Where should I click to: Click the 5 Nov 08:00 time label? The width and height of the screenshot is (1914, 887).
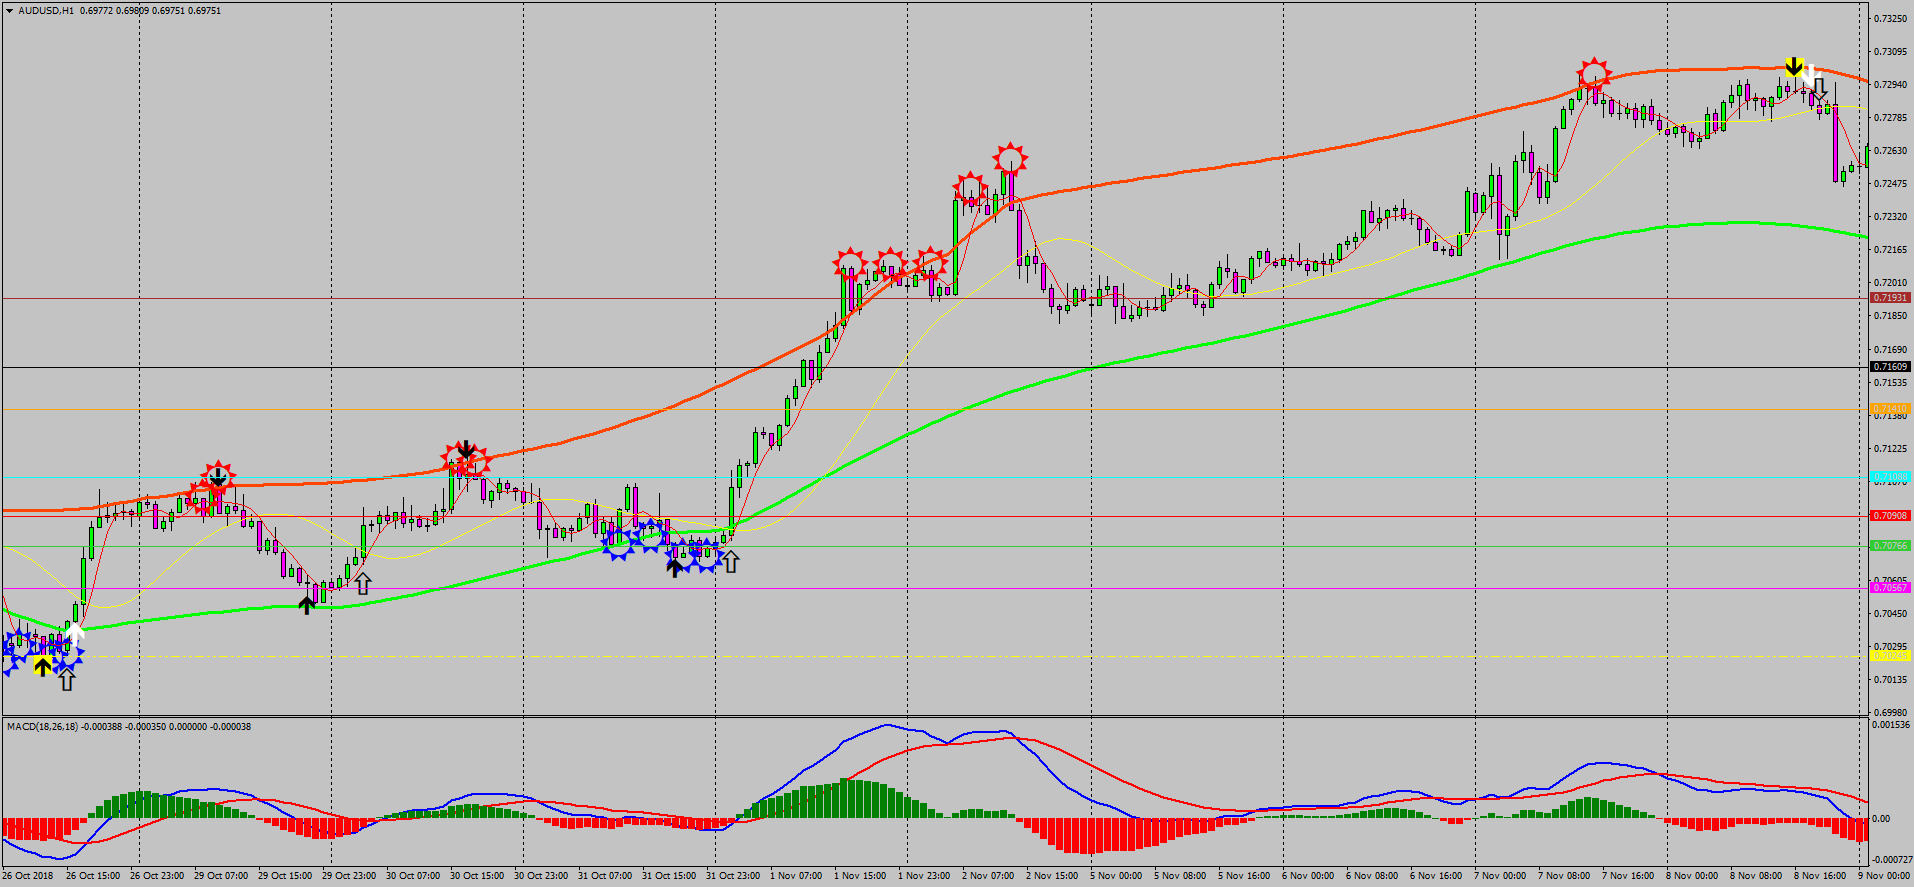coord(1181,876)
